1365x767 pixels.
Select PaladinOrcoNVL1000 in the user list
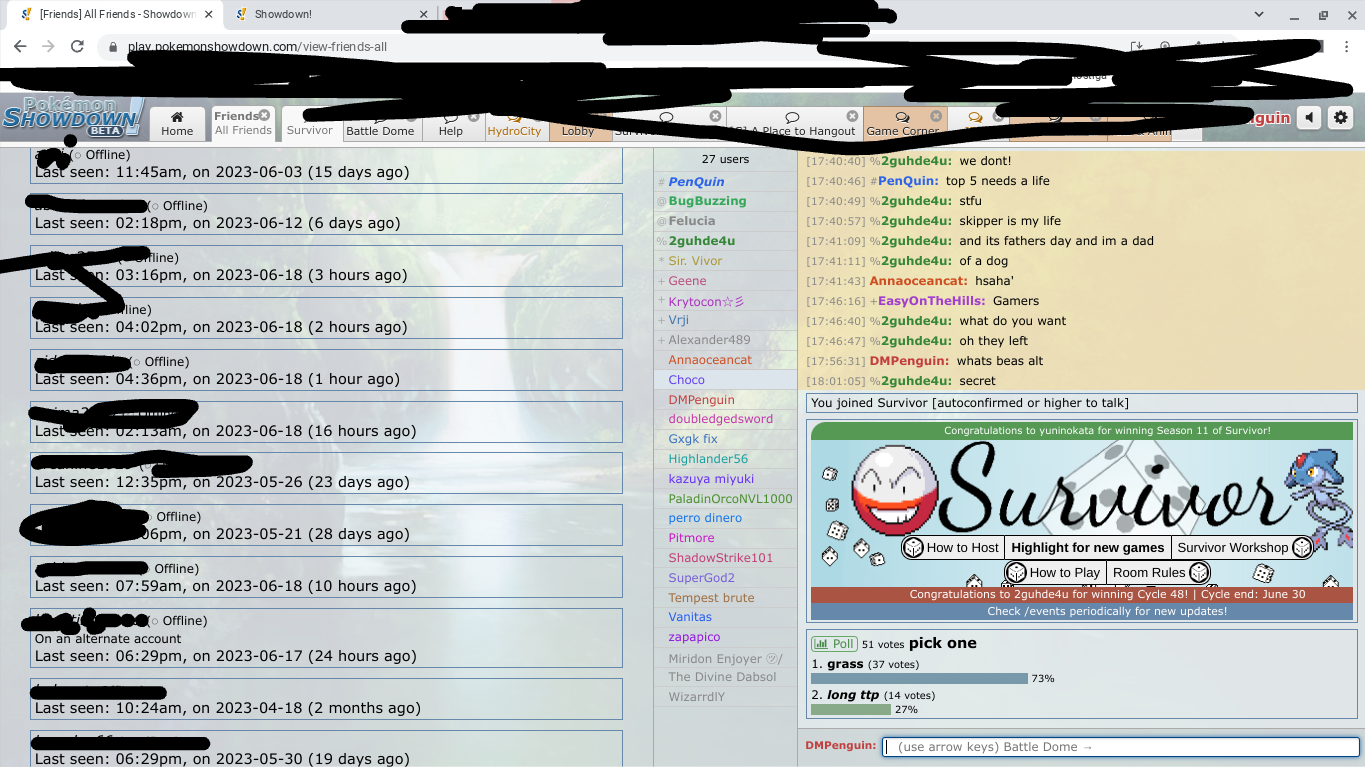730,499
